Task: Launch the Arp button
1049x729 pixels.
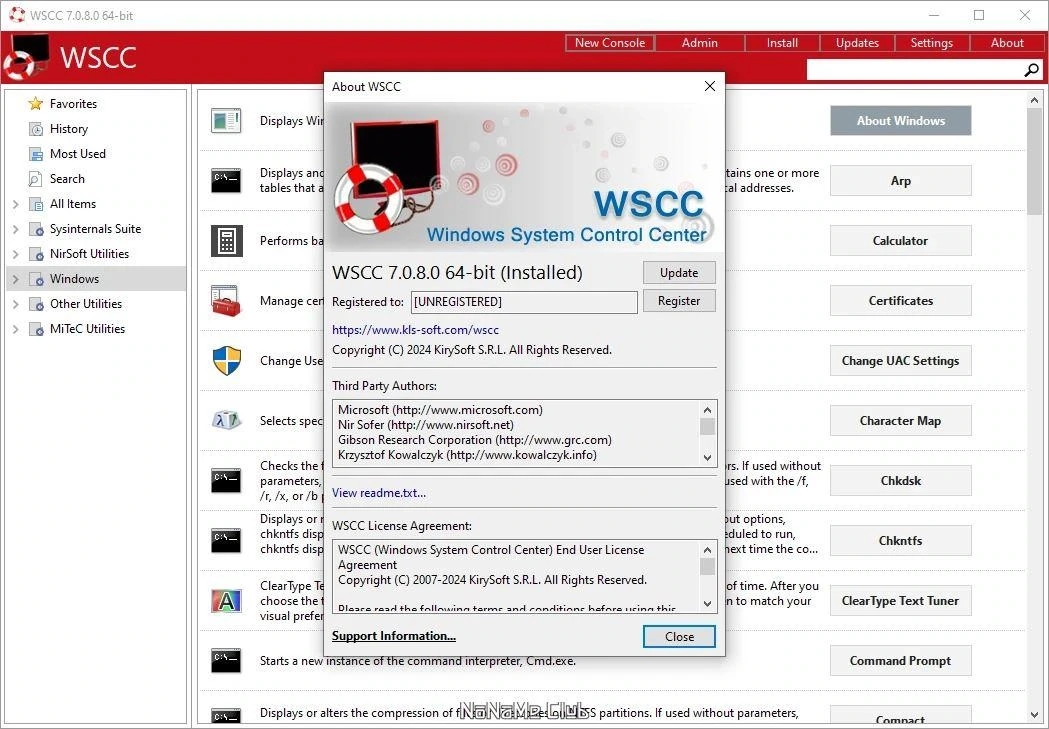Action: 900,181
